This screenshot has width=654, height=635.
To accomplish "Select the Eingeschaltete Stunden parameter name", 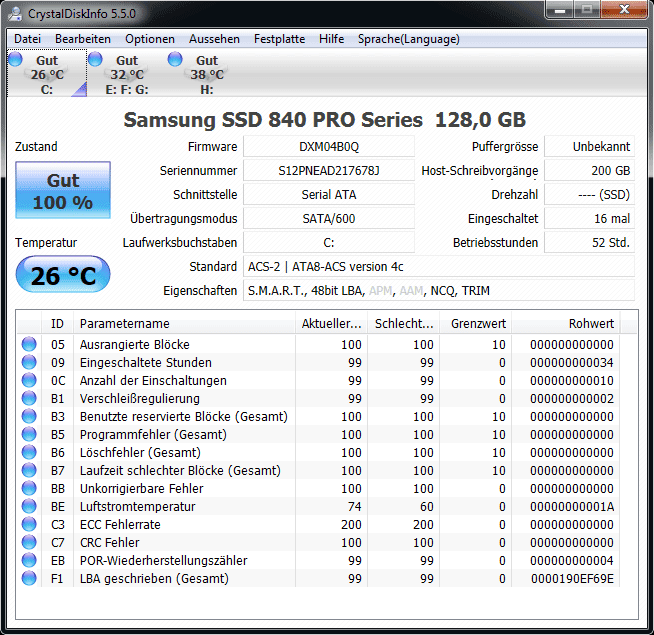I will pos(146,363).
